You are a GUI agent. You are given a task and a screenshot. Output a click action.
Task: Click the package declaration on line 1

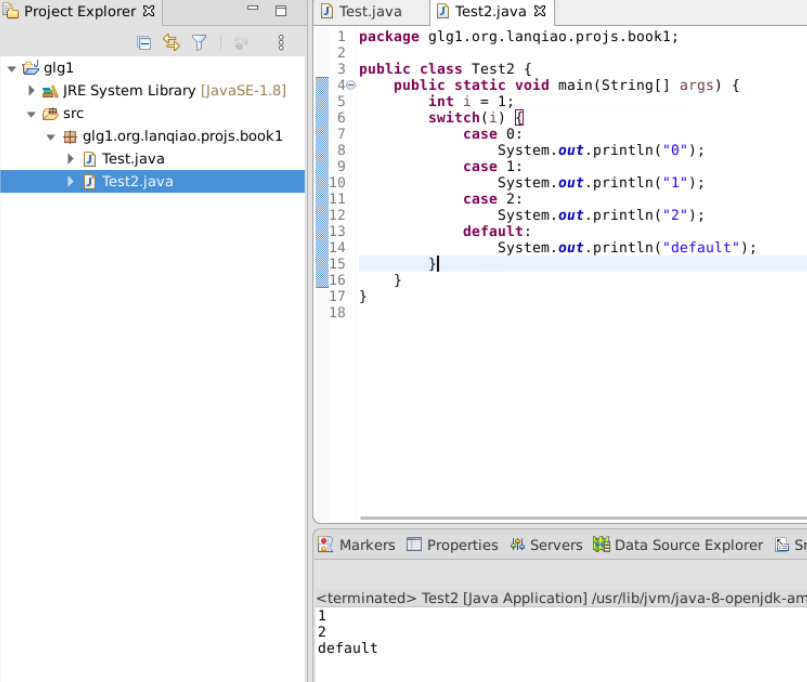[x=519, y=37]
